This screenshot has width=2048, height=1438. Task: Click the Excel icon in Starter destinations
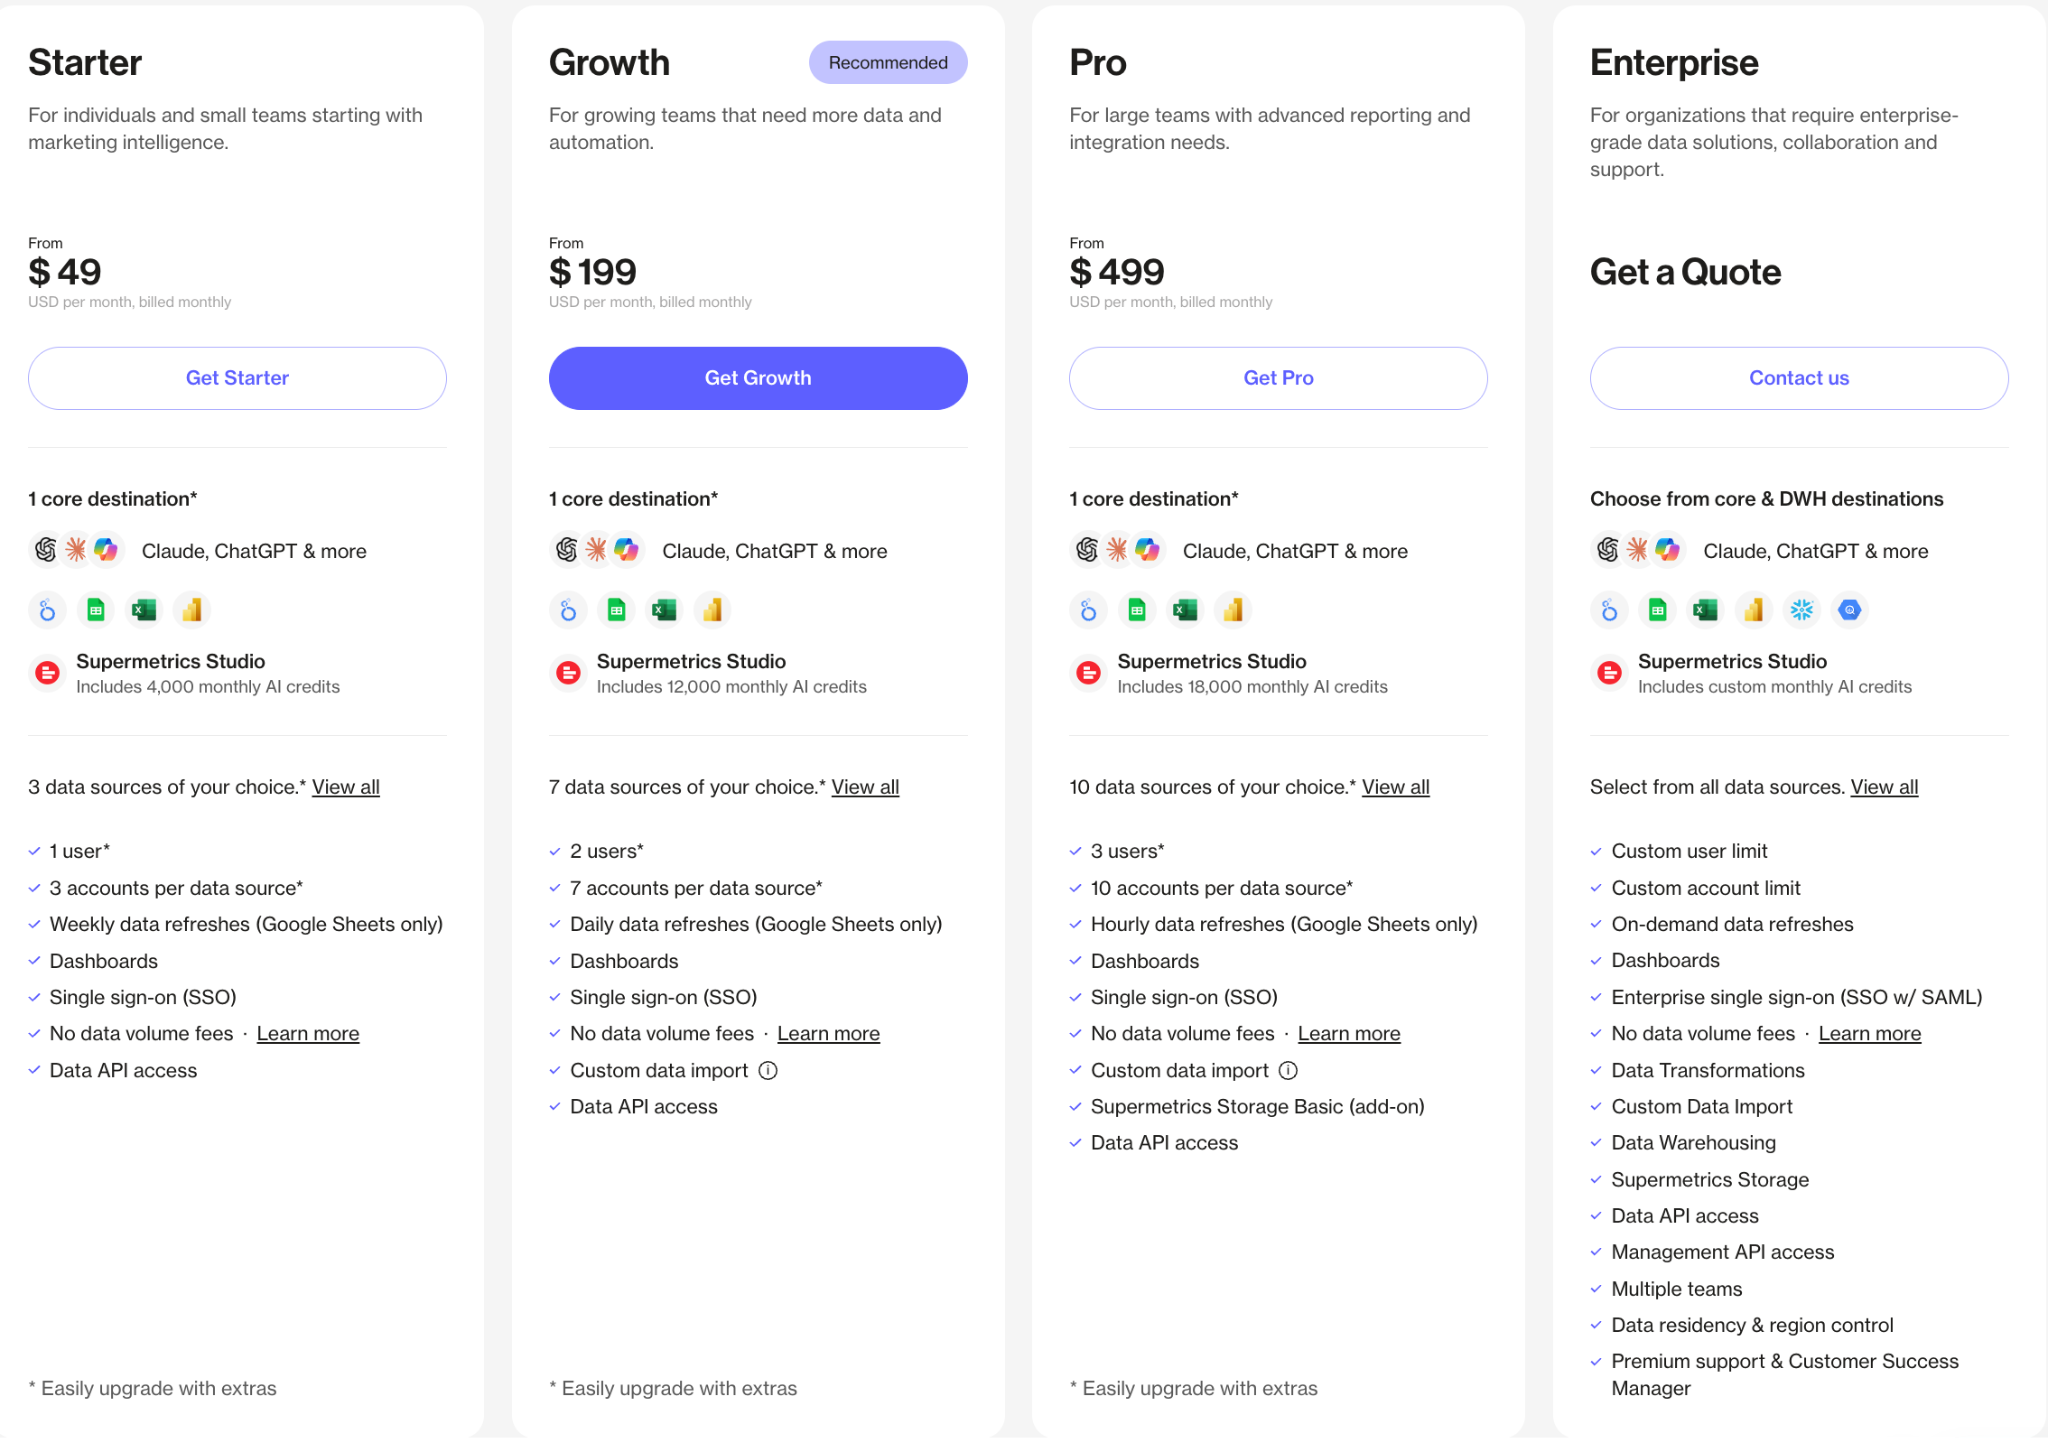pos(144,609)
